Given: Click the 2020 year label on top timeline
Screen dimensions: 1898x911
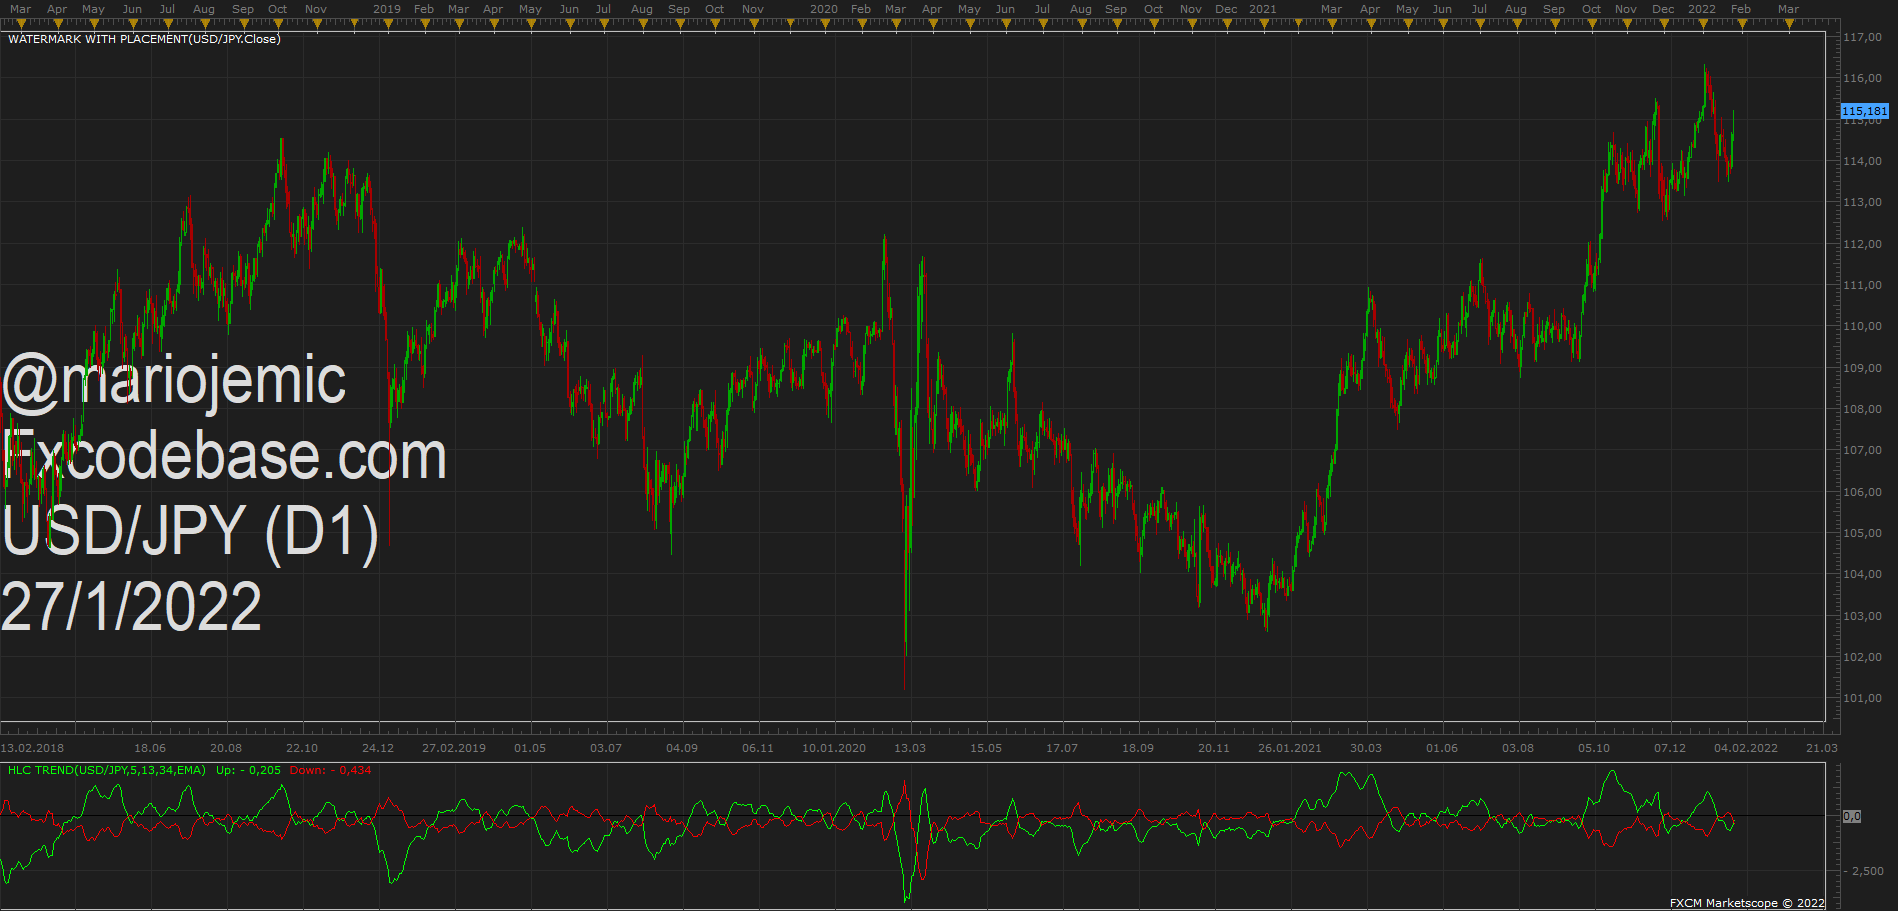Looking at the screenshot, I should coord(824,9).
